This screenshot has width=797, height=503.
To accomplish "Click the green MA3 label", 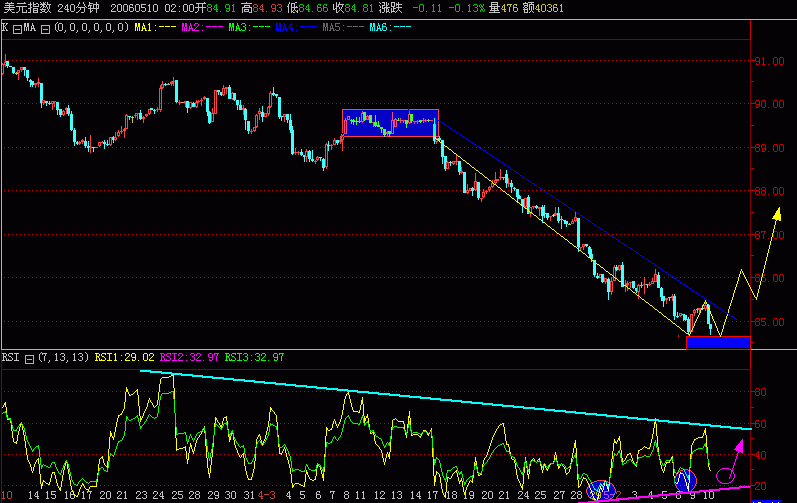I will click(249, 27).
